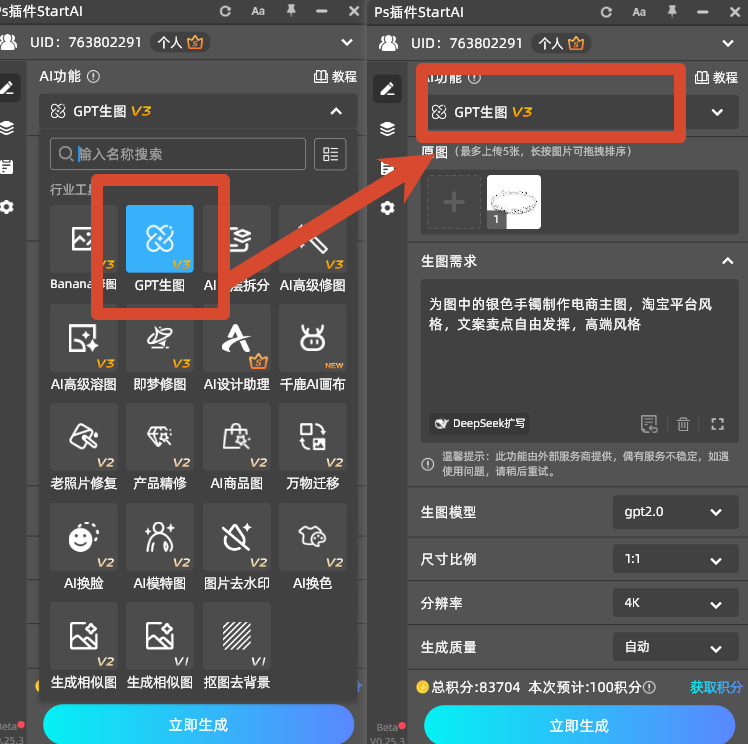Screen dimensions: 748x744
Task: Pin the right StartAI panel
Action: coord(672,11)
